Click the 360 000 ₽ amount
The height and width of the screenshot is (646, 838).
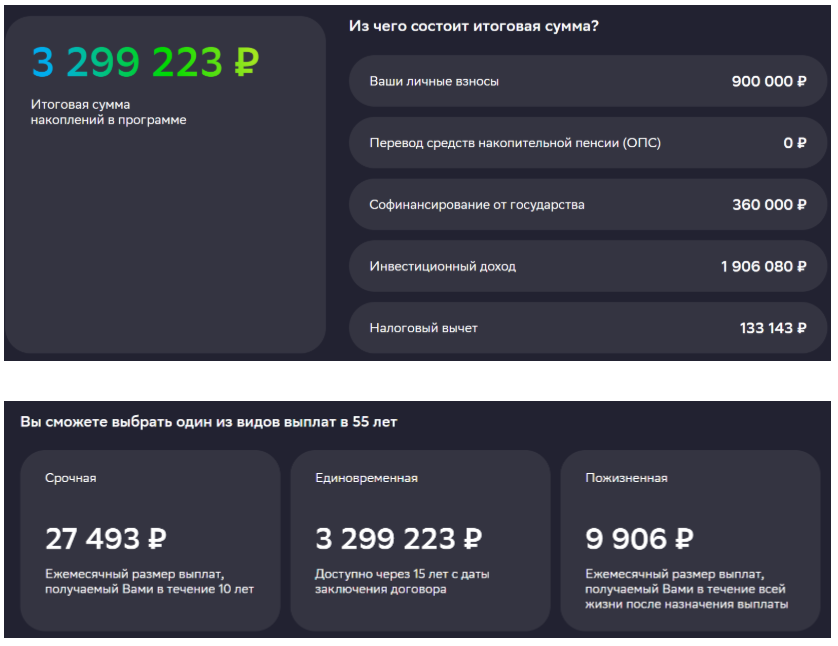coord(768,205)
